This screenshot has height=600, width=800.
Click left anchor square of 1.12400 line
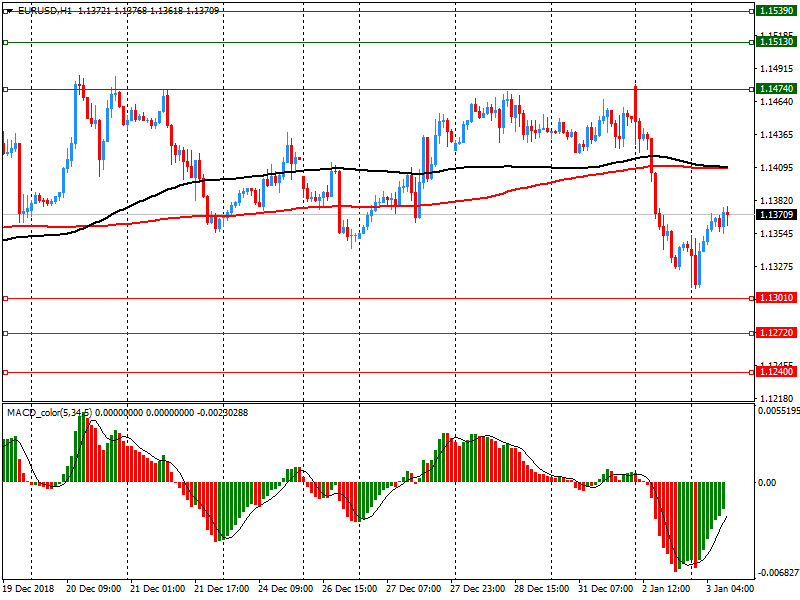point(5,372)
